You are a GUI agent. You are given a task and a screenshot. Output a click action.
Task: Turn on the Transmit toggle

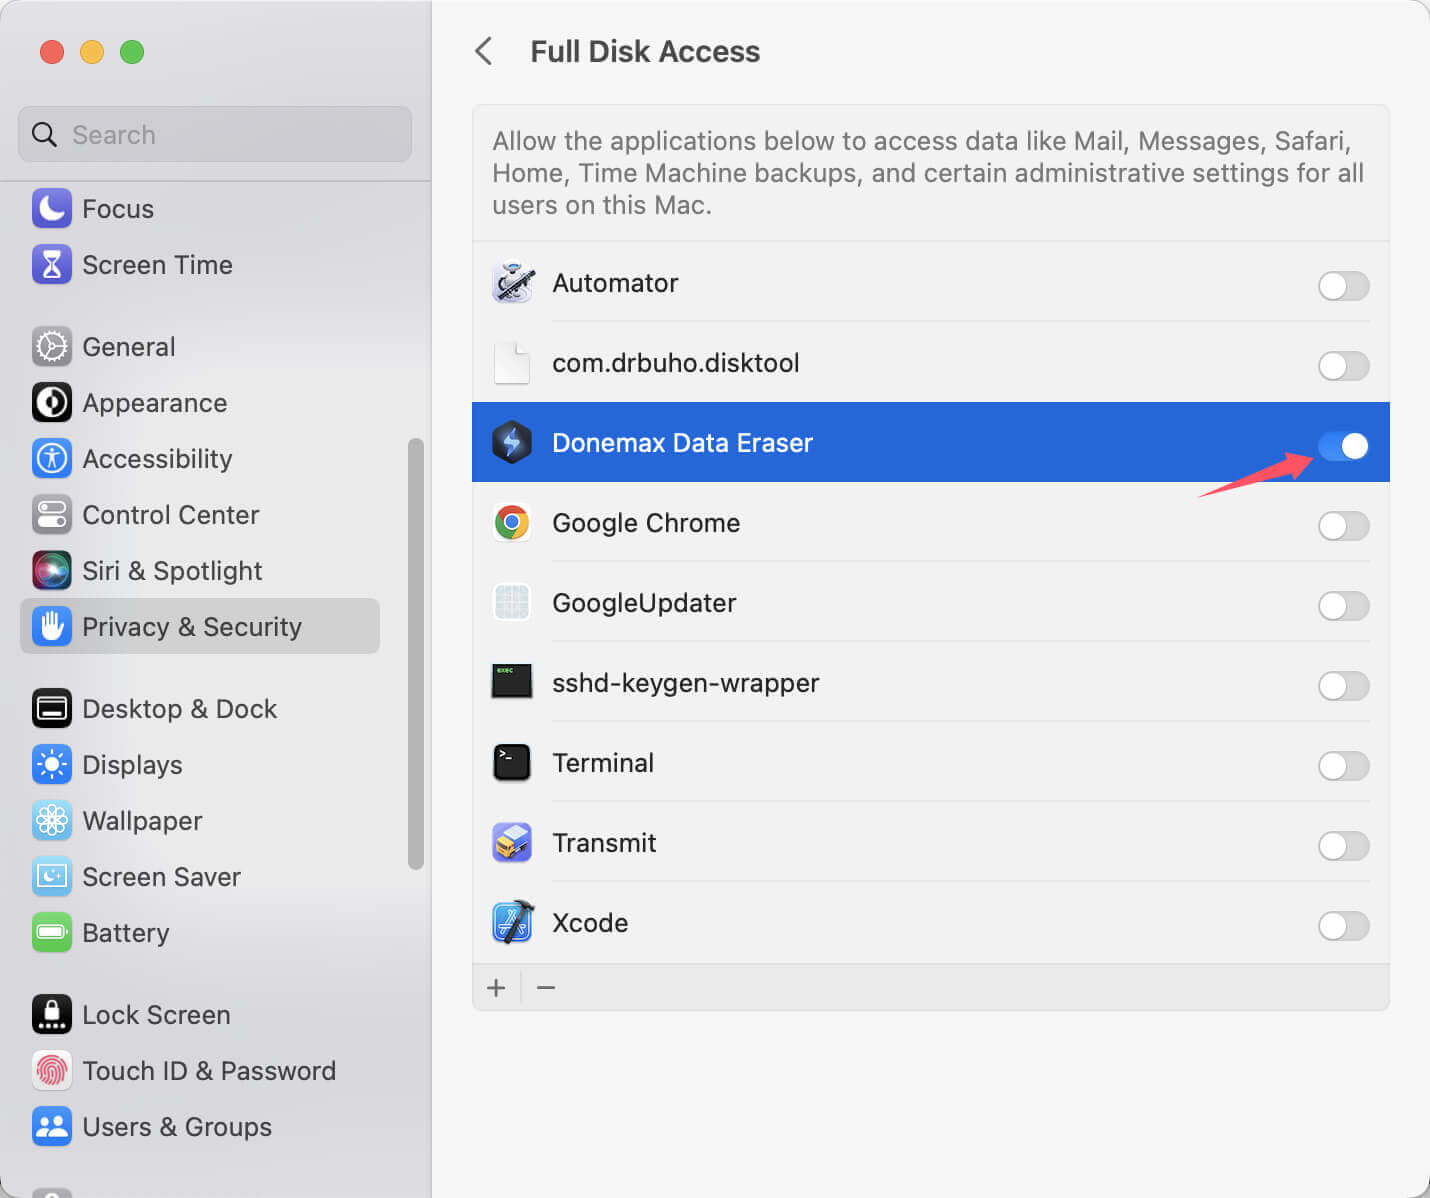tap(1343, 846)
